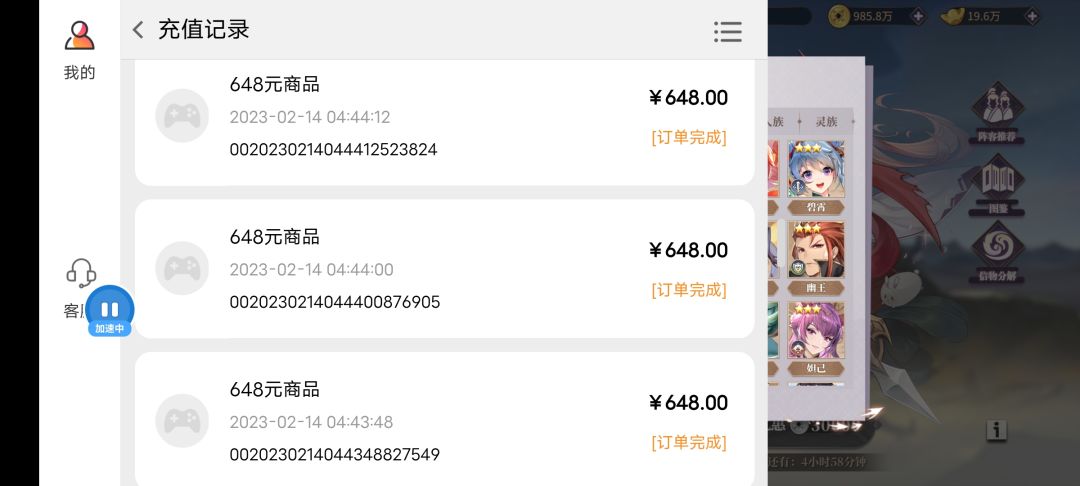Open 我的 profile section
This screenshot has width=1080, height=486.
pos(79,50)
